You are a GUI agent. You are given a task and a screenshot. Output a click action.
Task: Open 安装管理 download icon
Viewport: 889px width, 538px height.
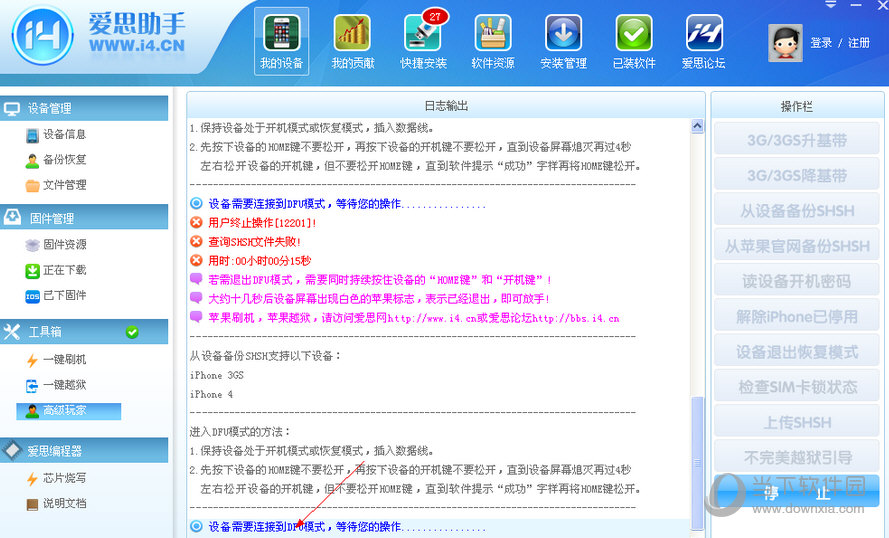[563, 41]
